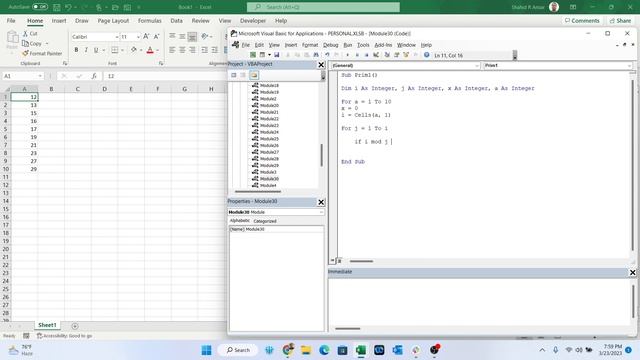Toggle Bold formatting in Excel
This screenshot has width=640, height=360.
click(x=76, y=50)
